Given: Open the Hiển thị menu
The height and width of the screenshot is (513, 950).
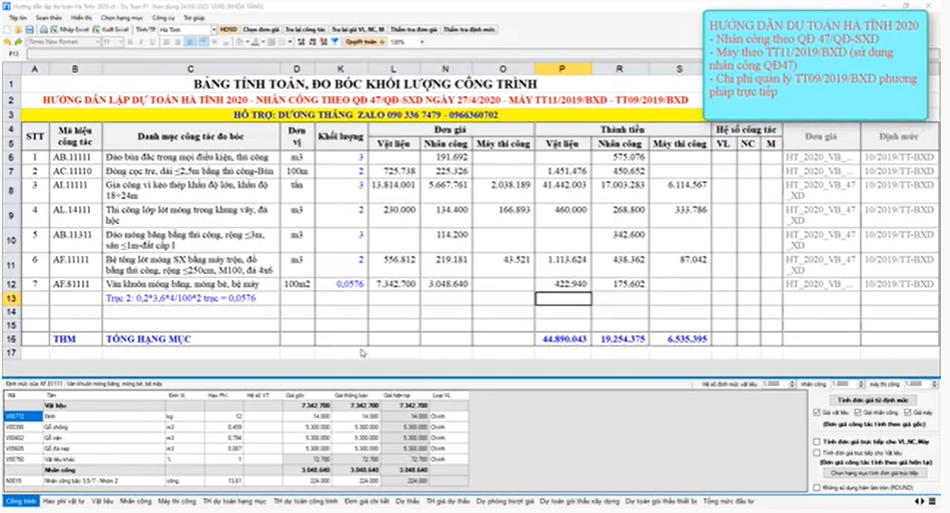Looking at the screenshot, I should 81,18.
